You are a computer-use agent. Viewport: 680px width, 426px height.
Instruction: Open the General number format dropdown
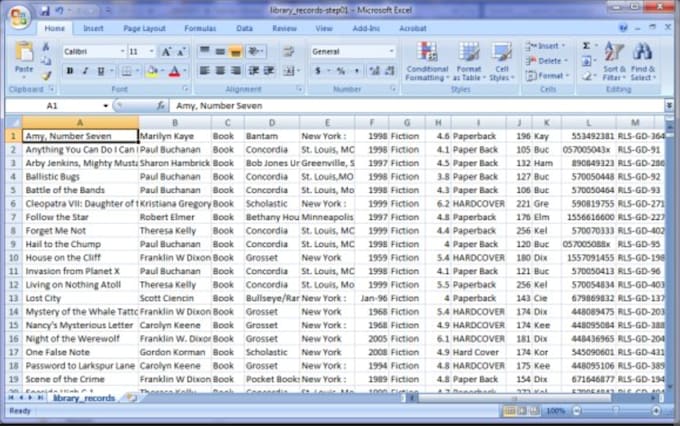pos(391,52)
